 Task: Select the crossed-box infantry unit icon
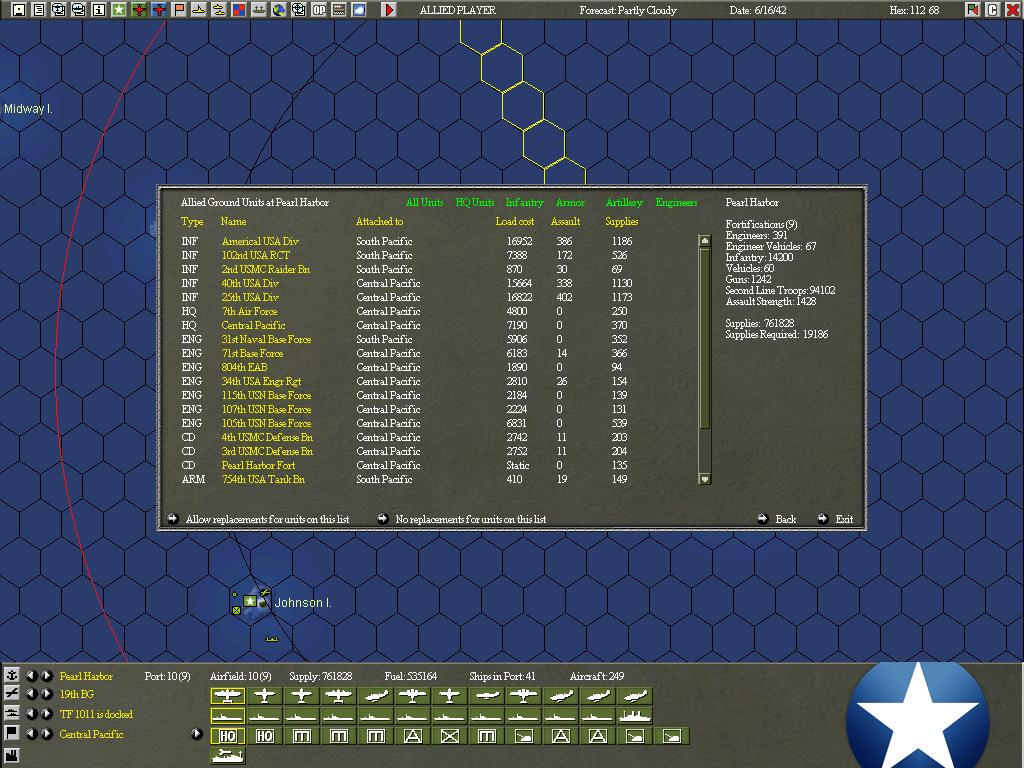(449, 736)
